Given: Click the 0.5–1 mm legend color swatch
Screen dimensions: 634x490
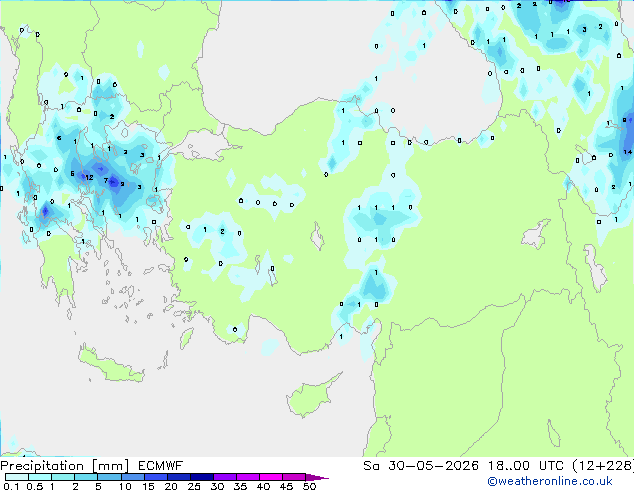Looking at the screenshot, I should 40,477.
